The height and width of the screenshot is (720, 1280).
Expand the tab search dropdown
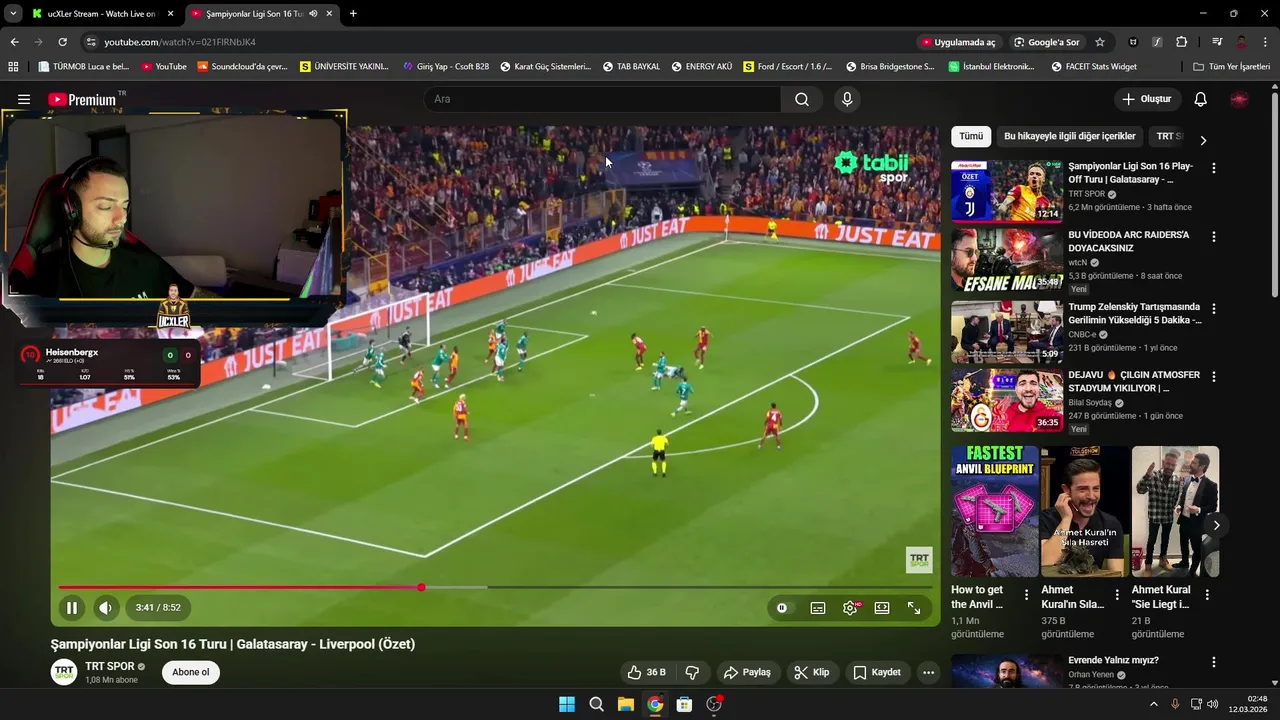click(x=12, y=14)
